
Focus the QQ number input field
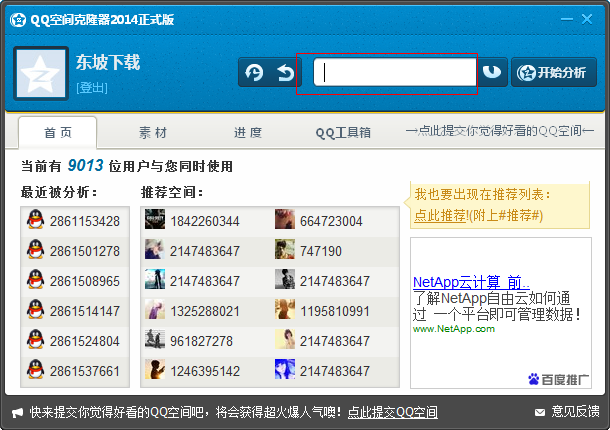[x=394, y=72]
